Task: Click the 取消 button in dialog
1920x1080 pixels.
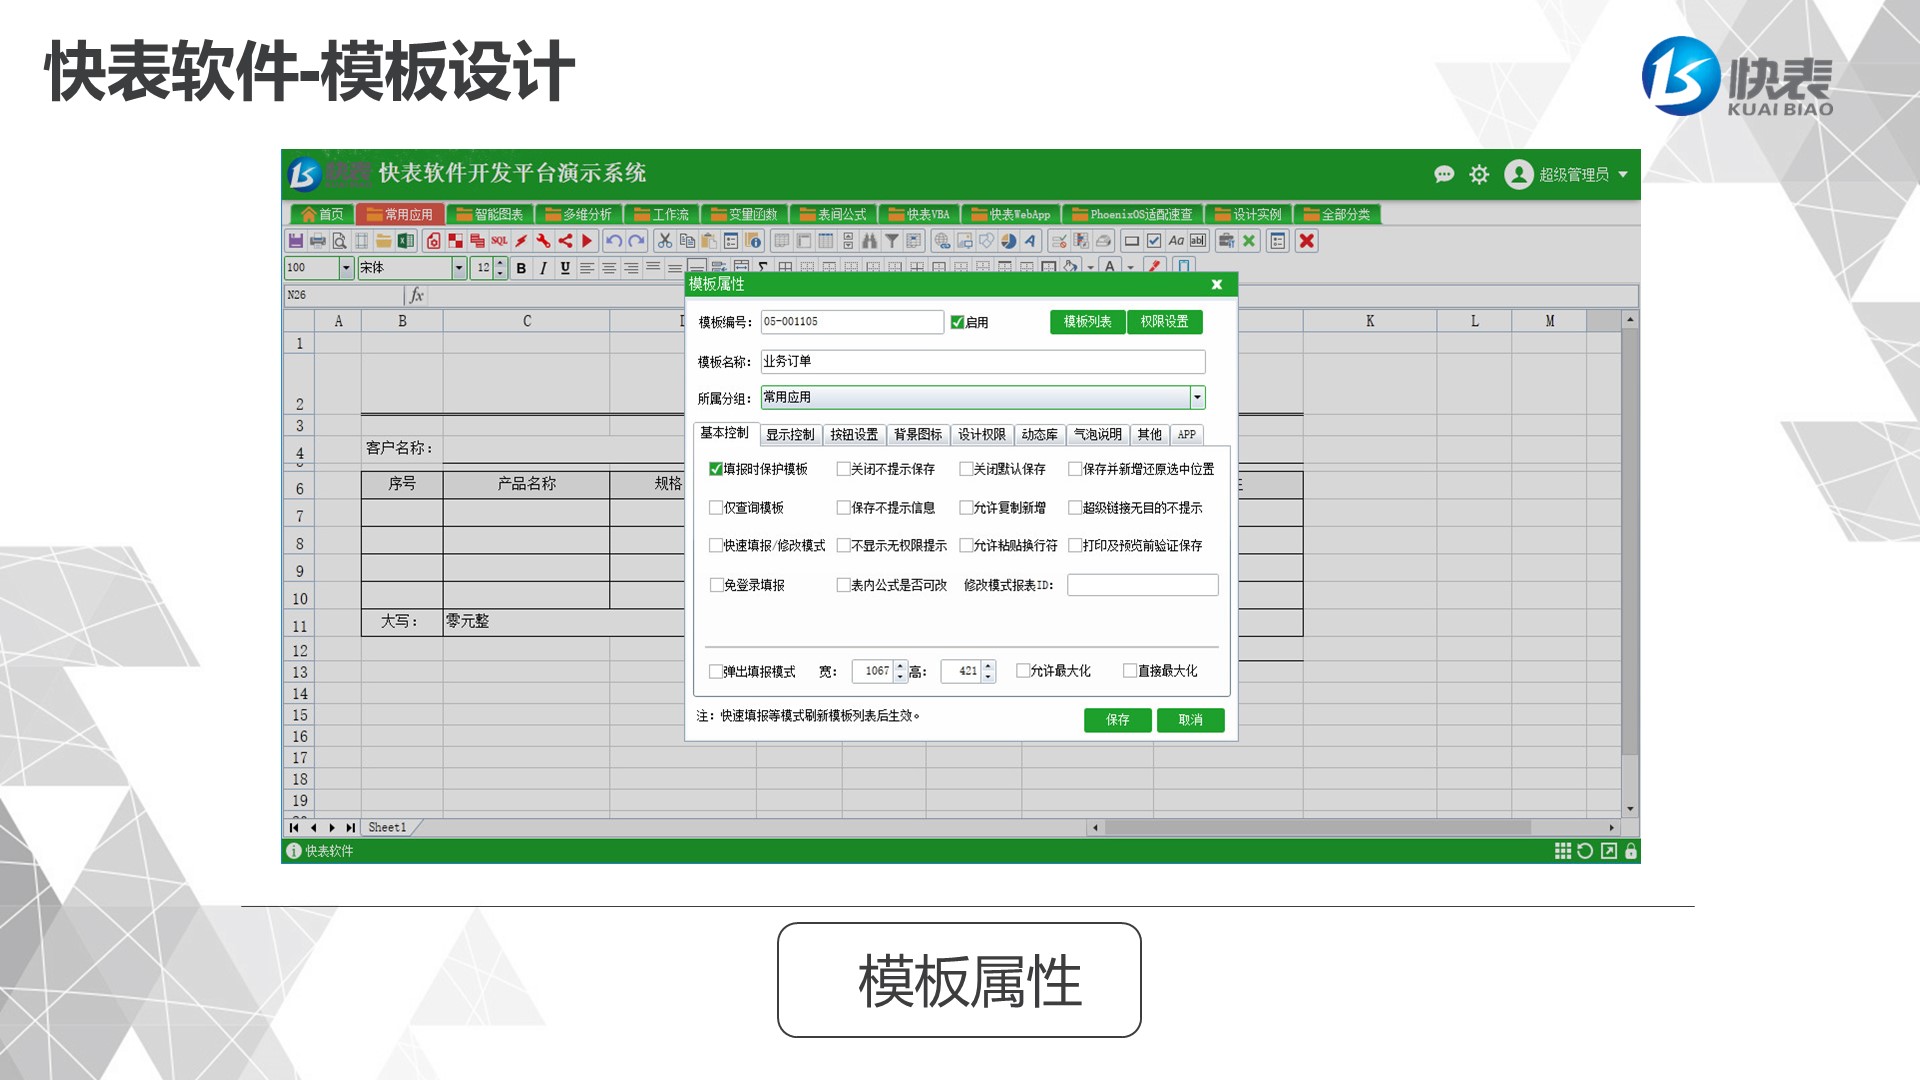Action: click(1191, 720)
